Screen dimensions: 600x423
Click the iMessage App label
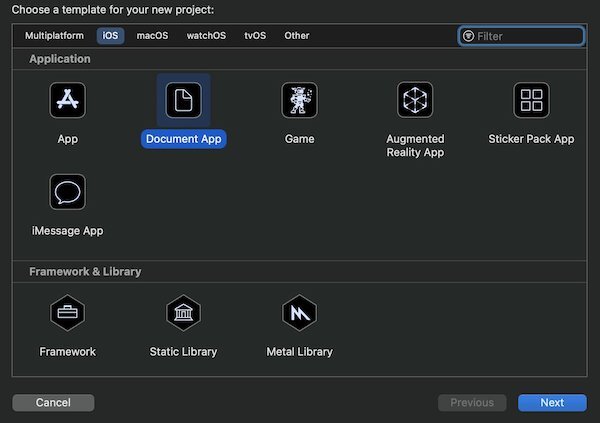(67, 231)
